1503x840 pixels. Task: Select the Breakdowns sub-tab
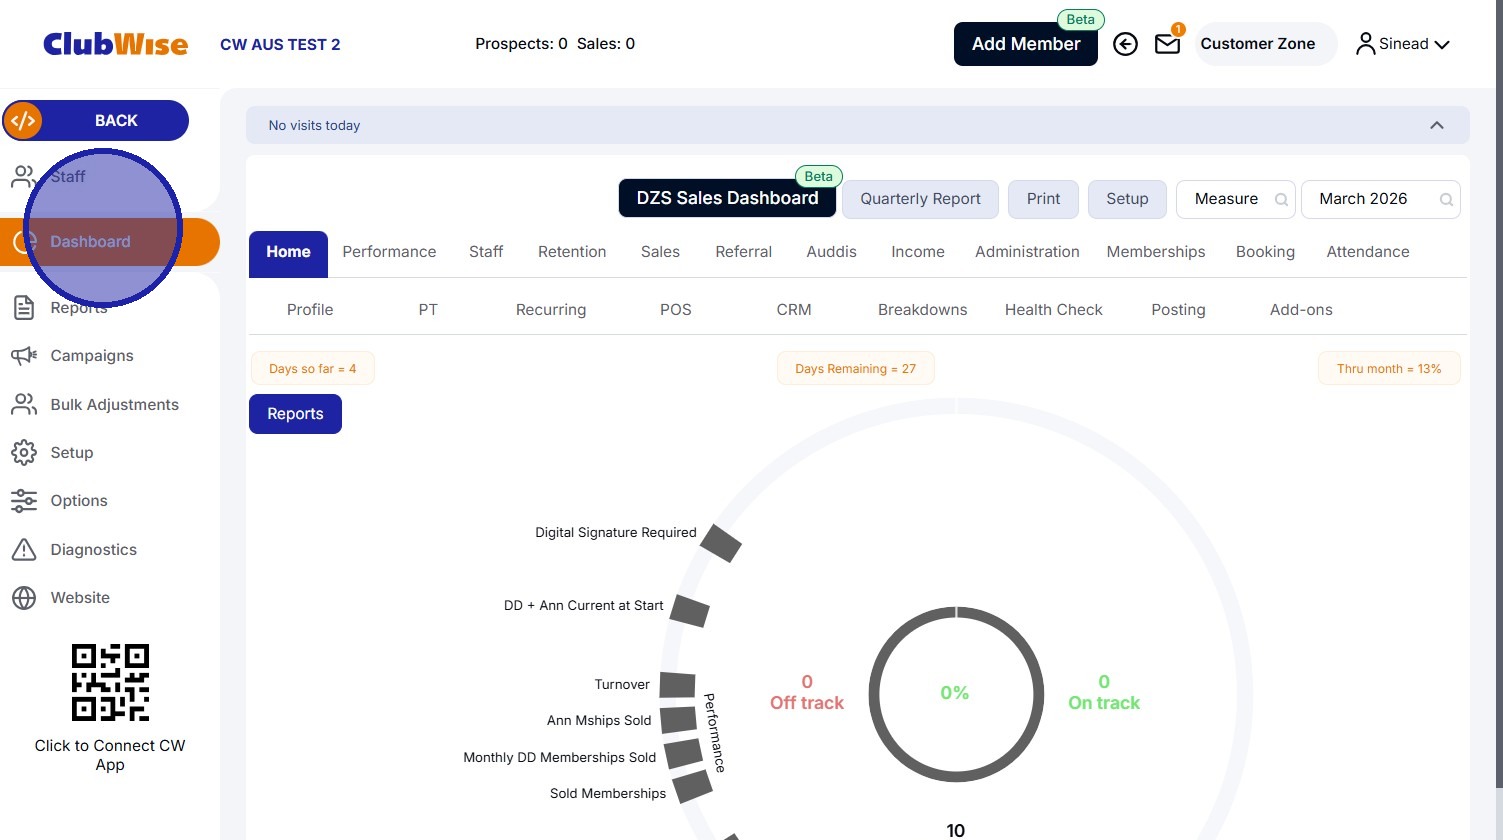coord(923,310)
